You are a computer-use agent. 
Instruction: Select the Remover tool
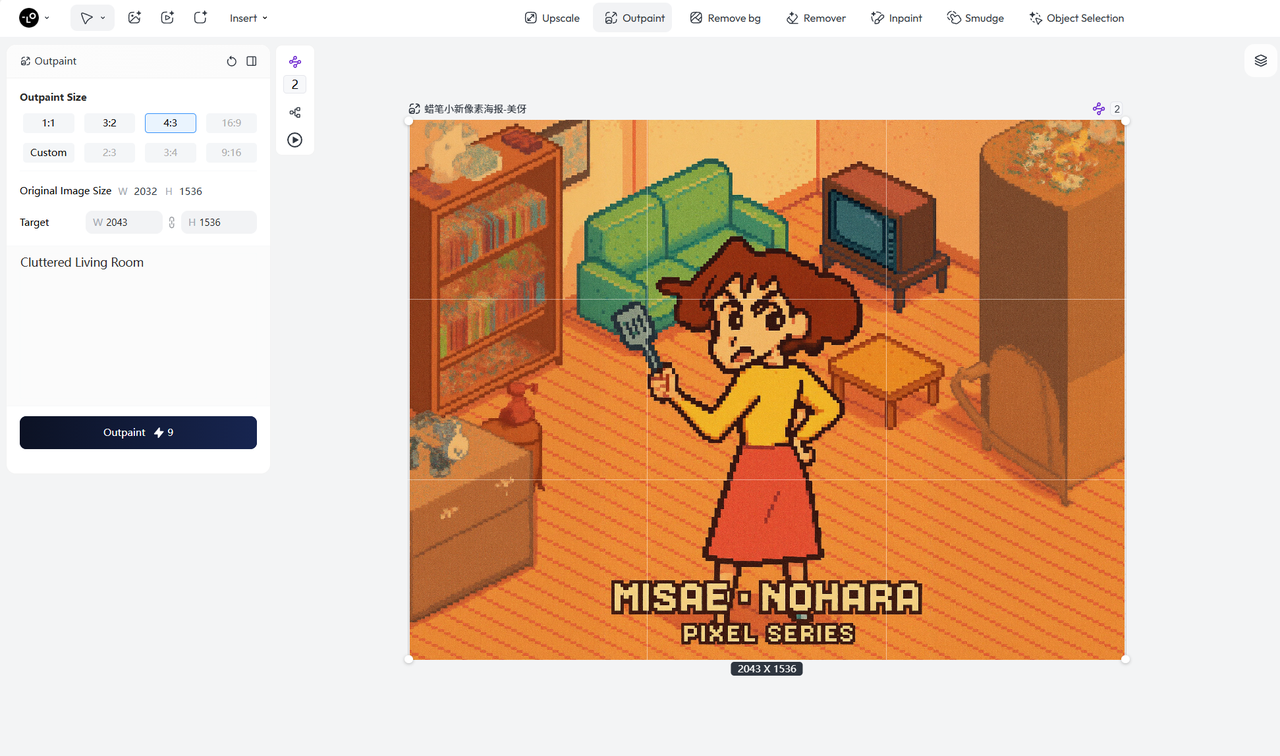pos(816,18)
